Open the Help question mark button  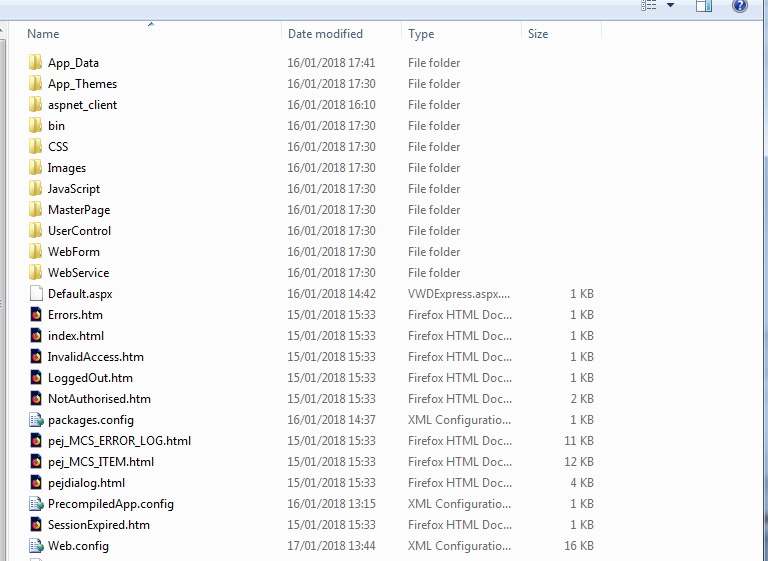tap(740, 6)
